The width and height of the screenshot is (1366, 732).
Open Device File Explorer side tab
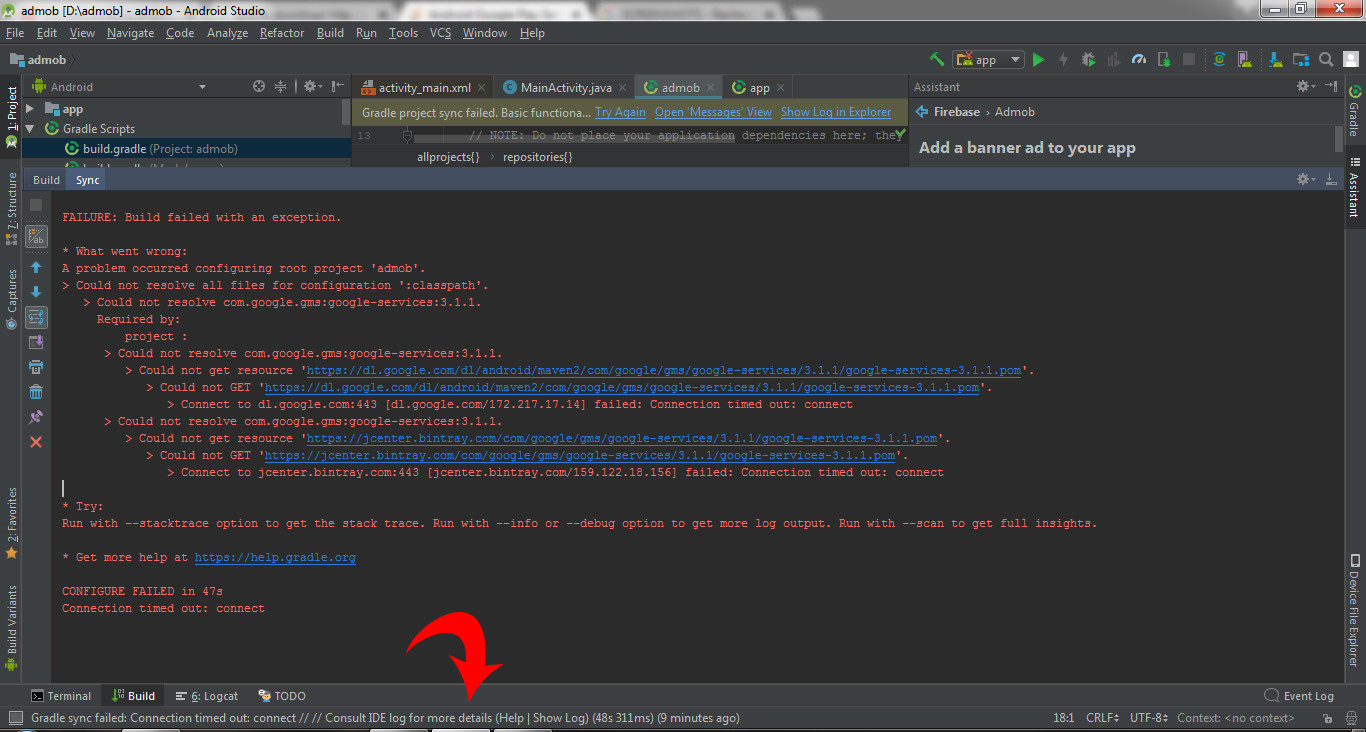[1354, 610]
